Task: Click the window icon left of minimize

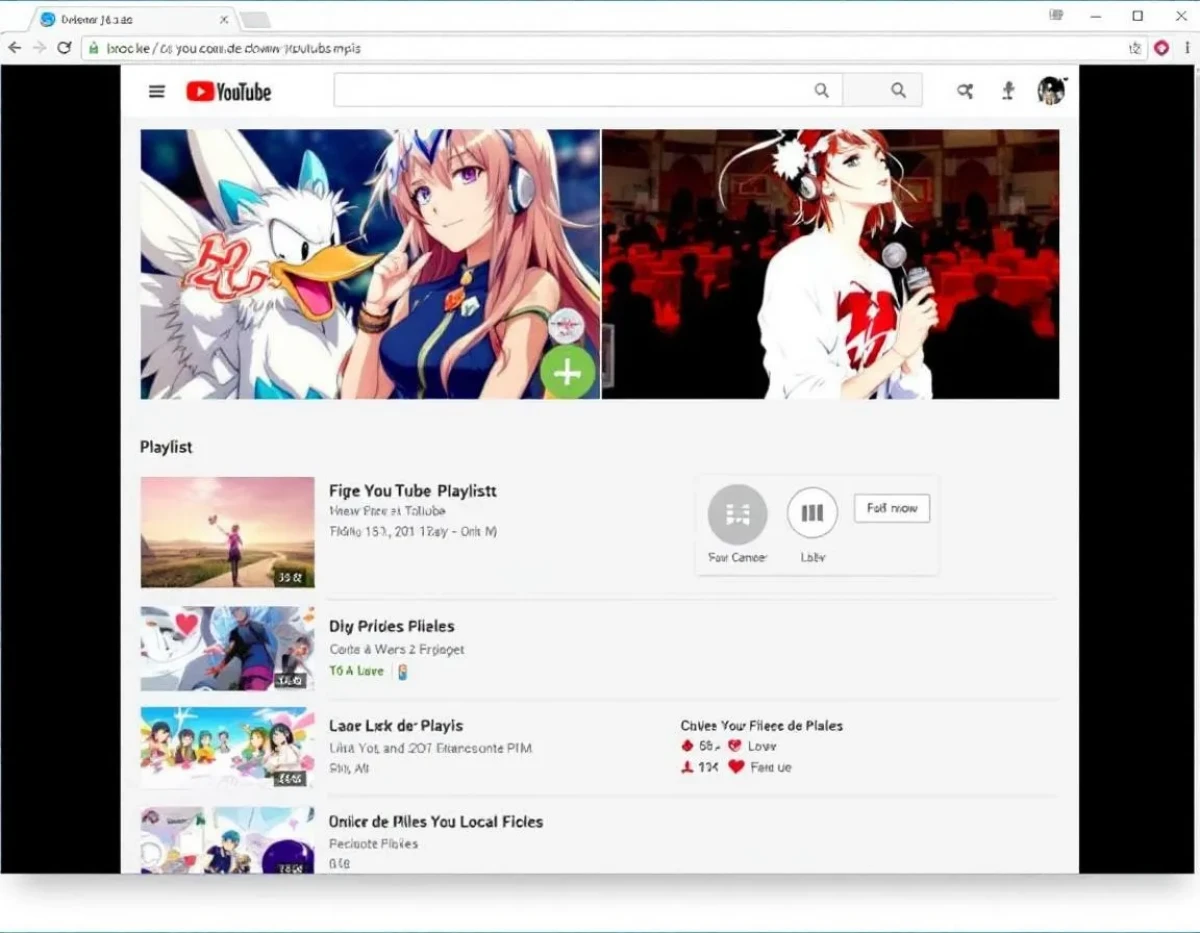Action: 1056,15
